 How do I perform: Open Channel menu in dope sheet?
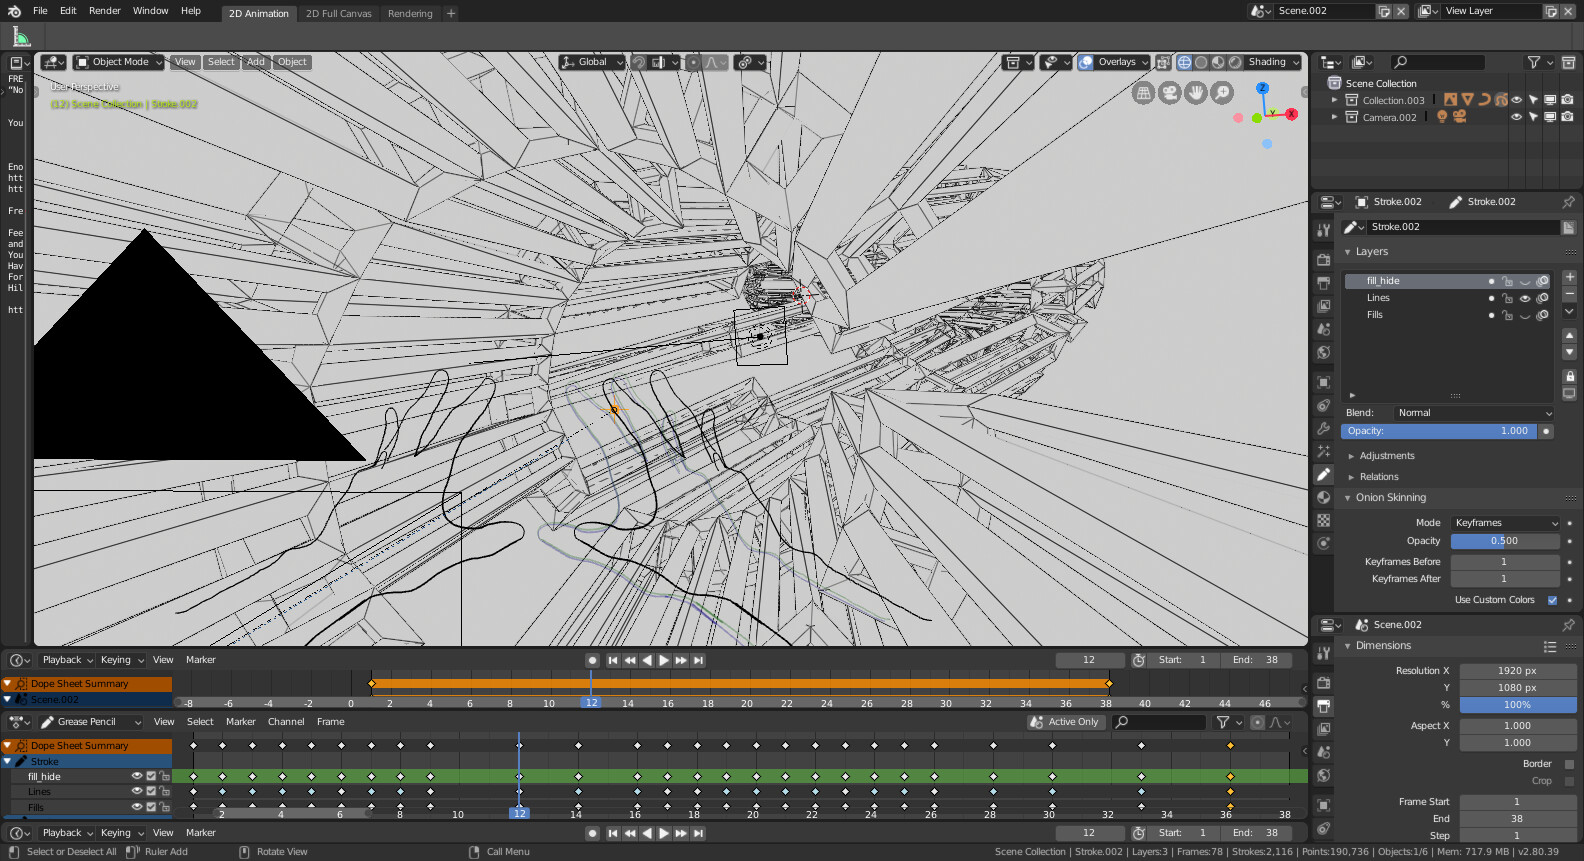click(x=286, y=722)
